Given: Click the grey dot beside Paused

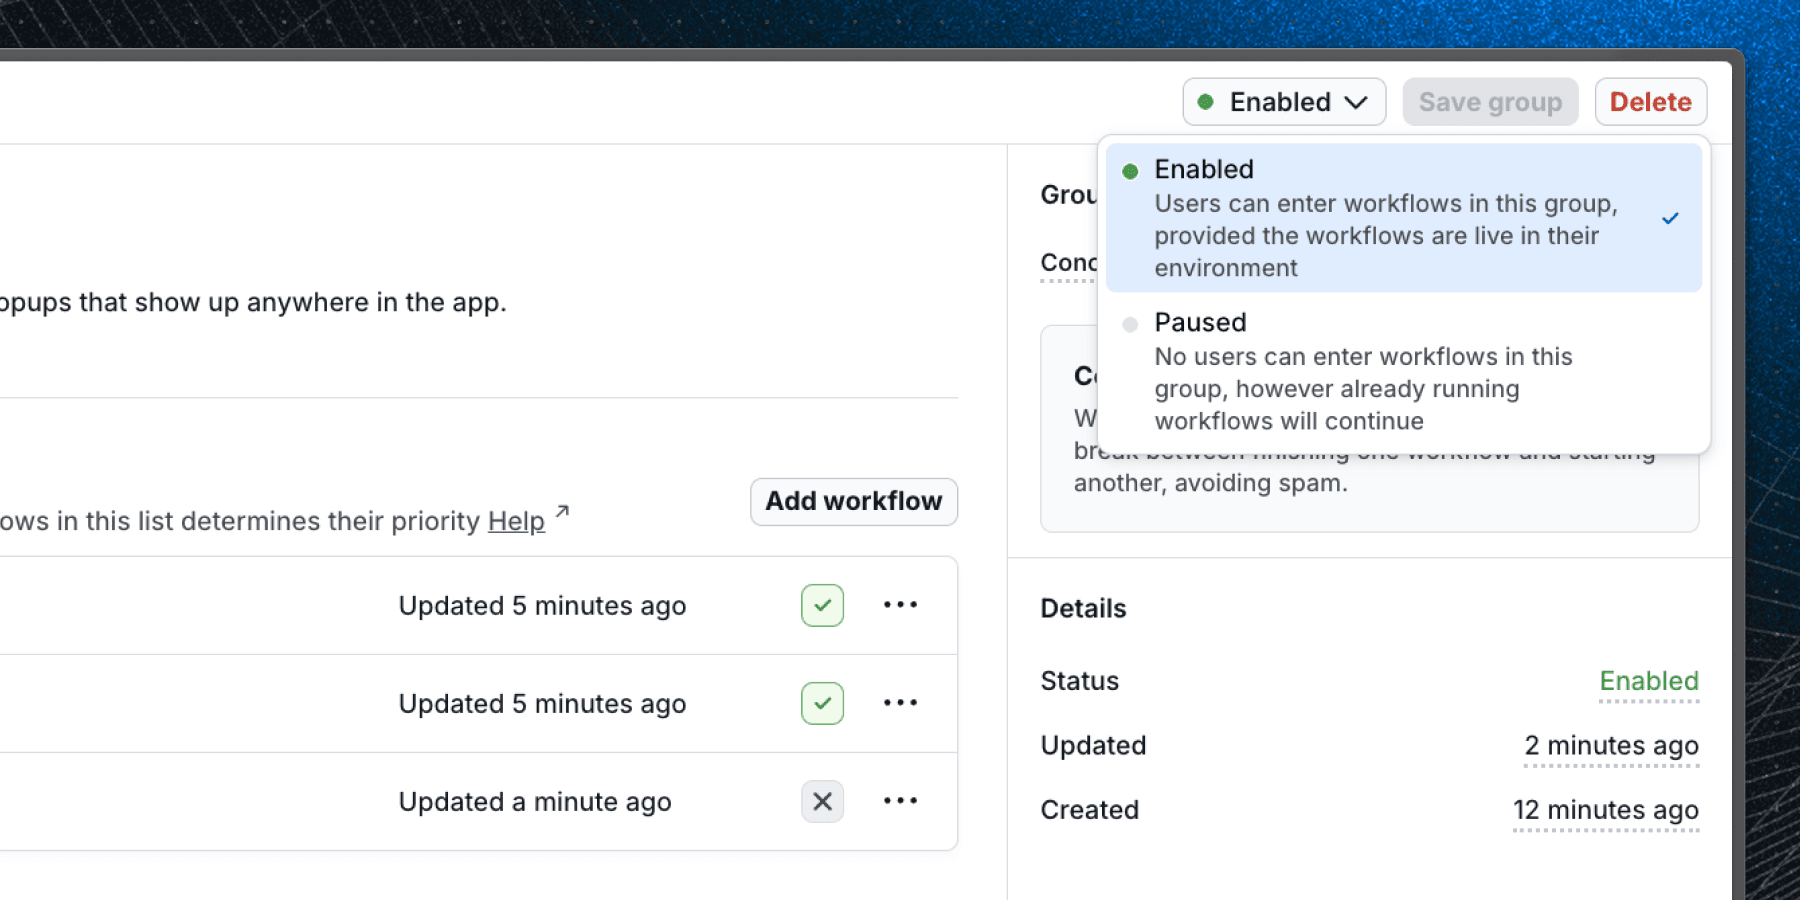Looking at the screenshot, I should coord(1130,324).
